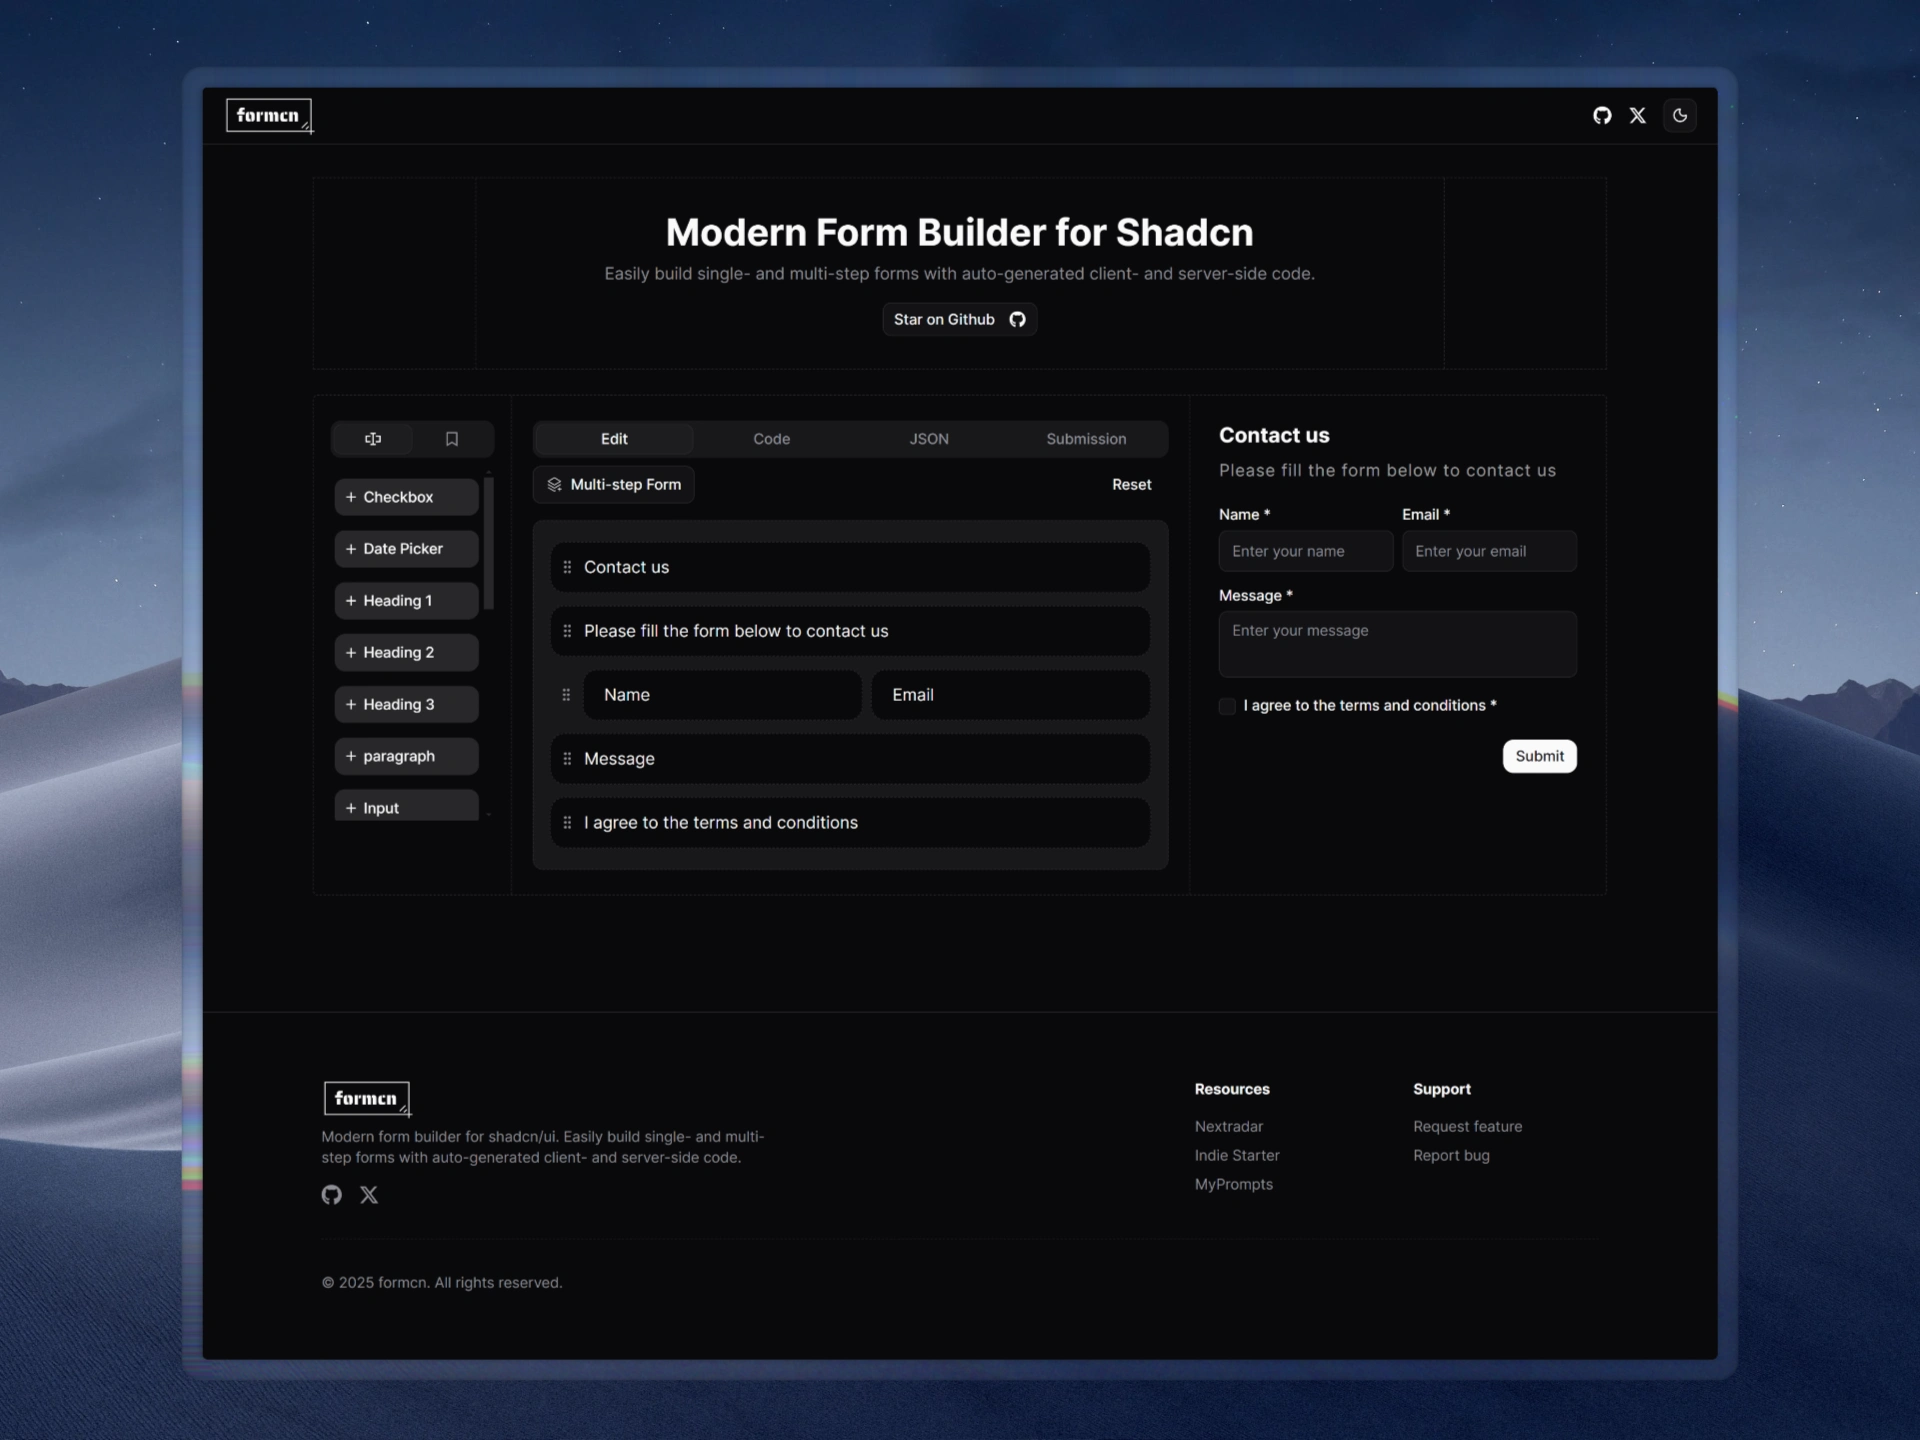Click the 'Enter your message' textarea
The height and width of the screenshot is (1440, 1920).
coord(1397,644)
